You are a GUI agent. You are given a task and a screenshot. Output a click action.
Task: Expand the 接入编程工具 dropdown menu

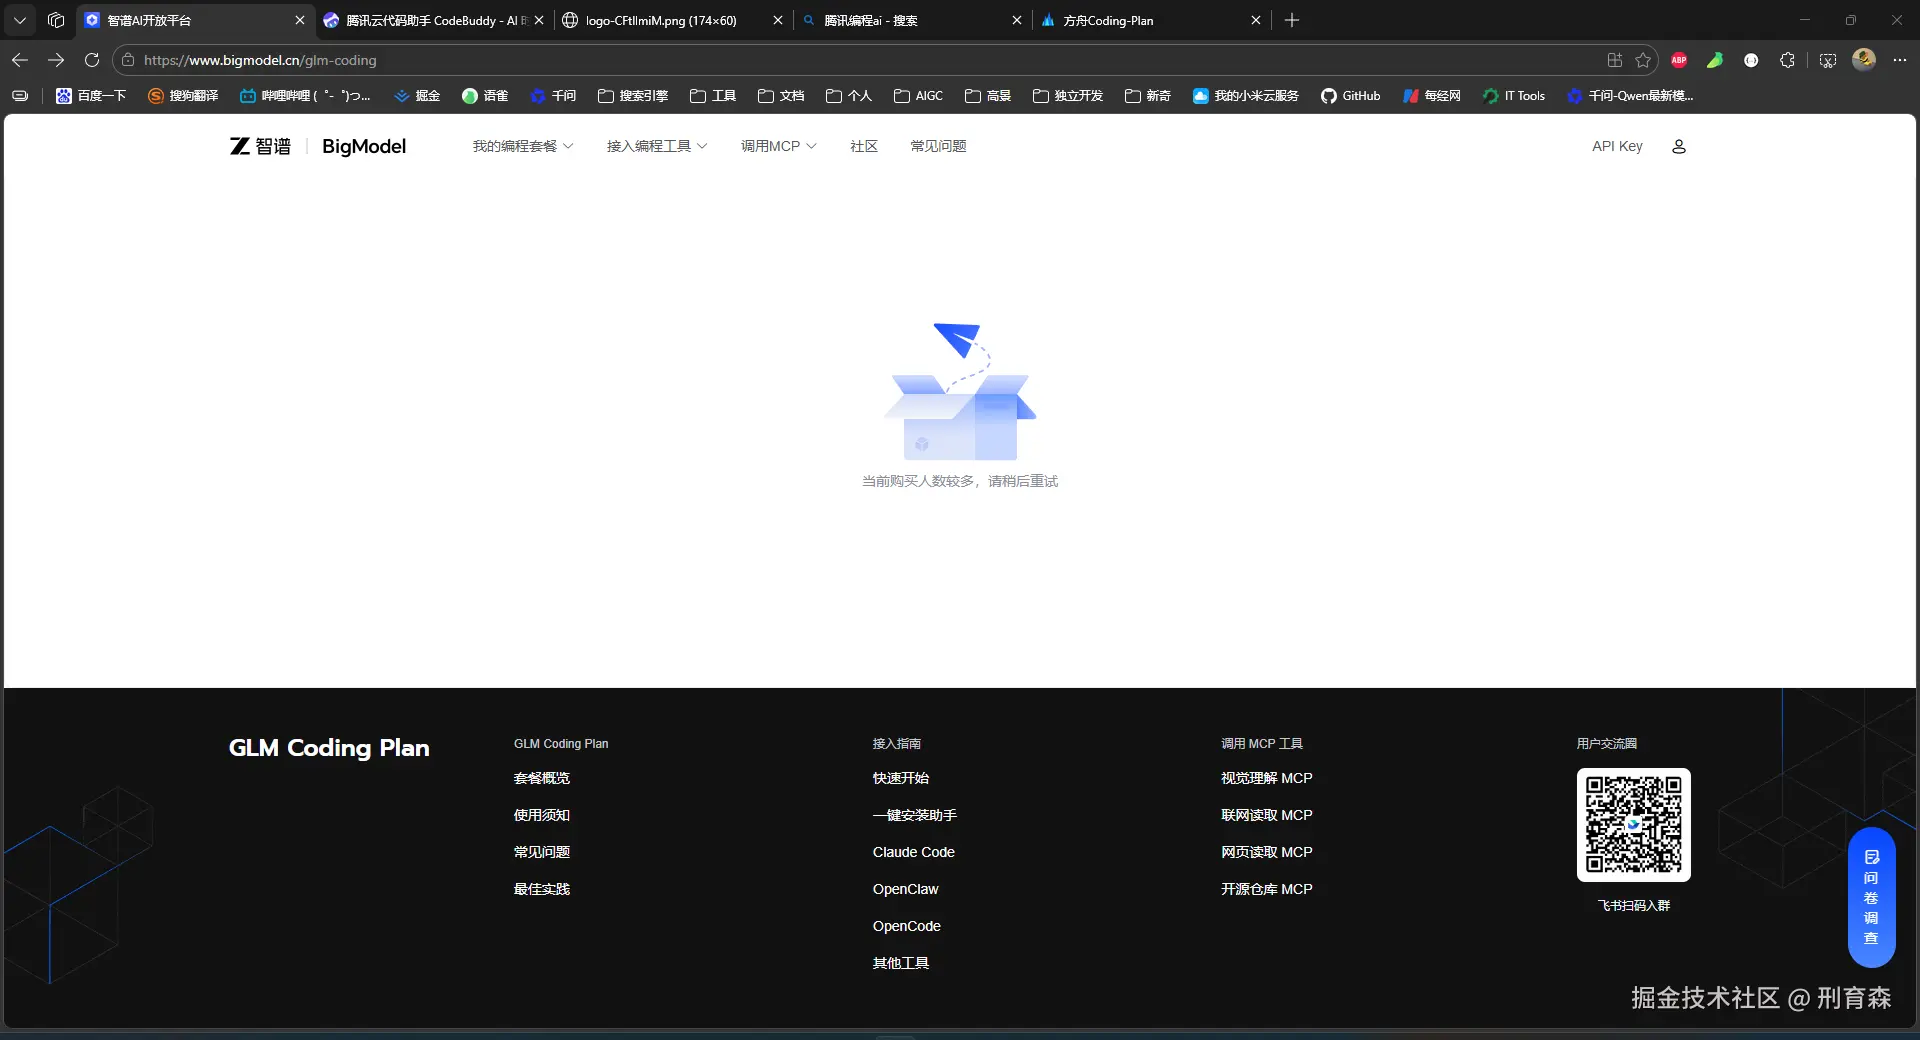[x=656, y=146]
